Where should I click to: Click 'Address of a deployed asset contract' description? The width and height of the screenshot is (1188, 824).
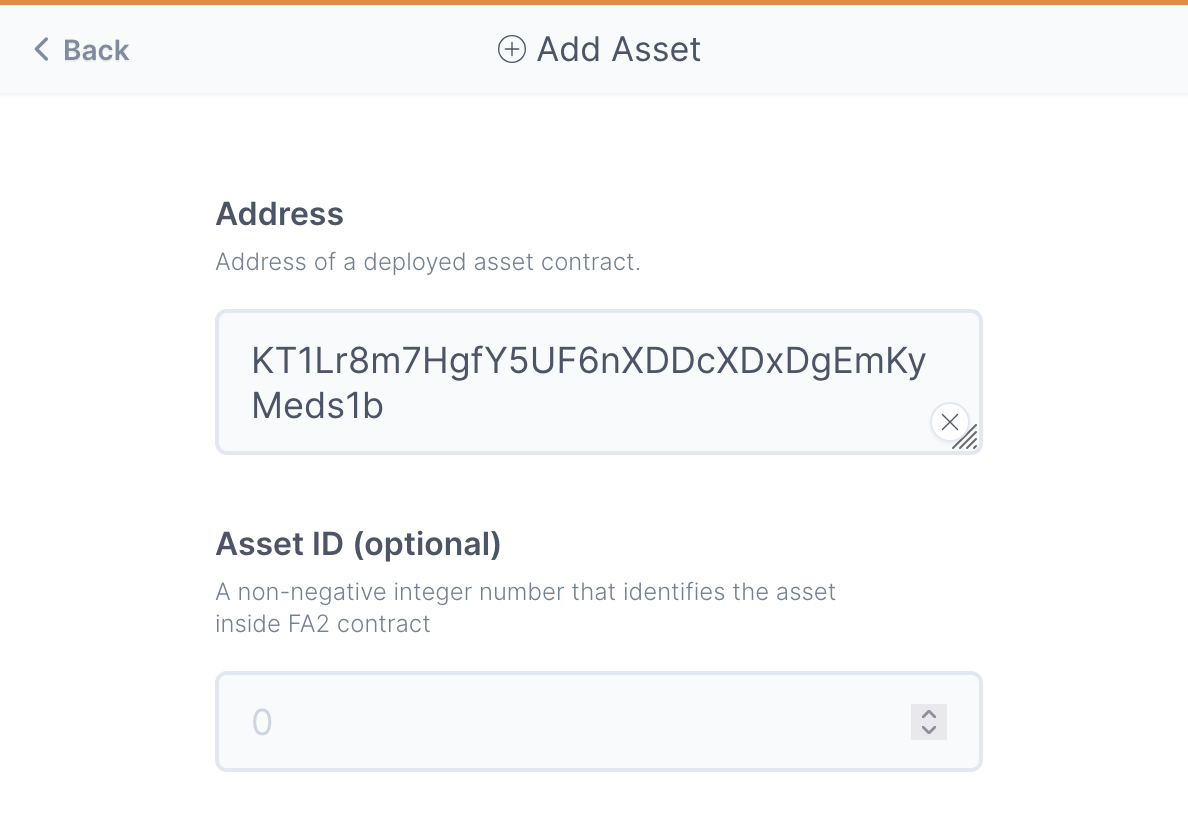tap(427, 262)
